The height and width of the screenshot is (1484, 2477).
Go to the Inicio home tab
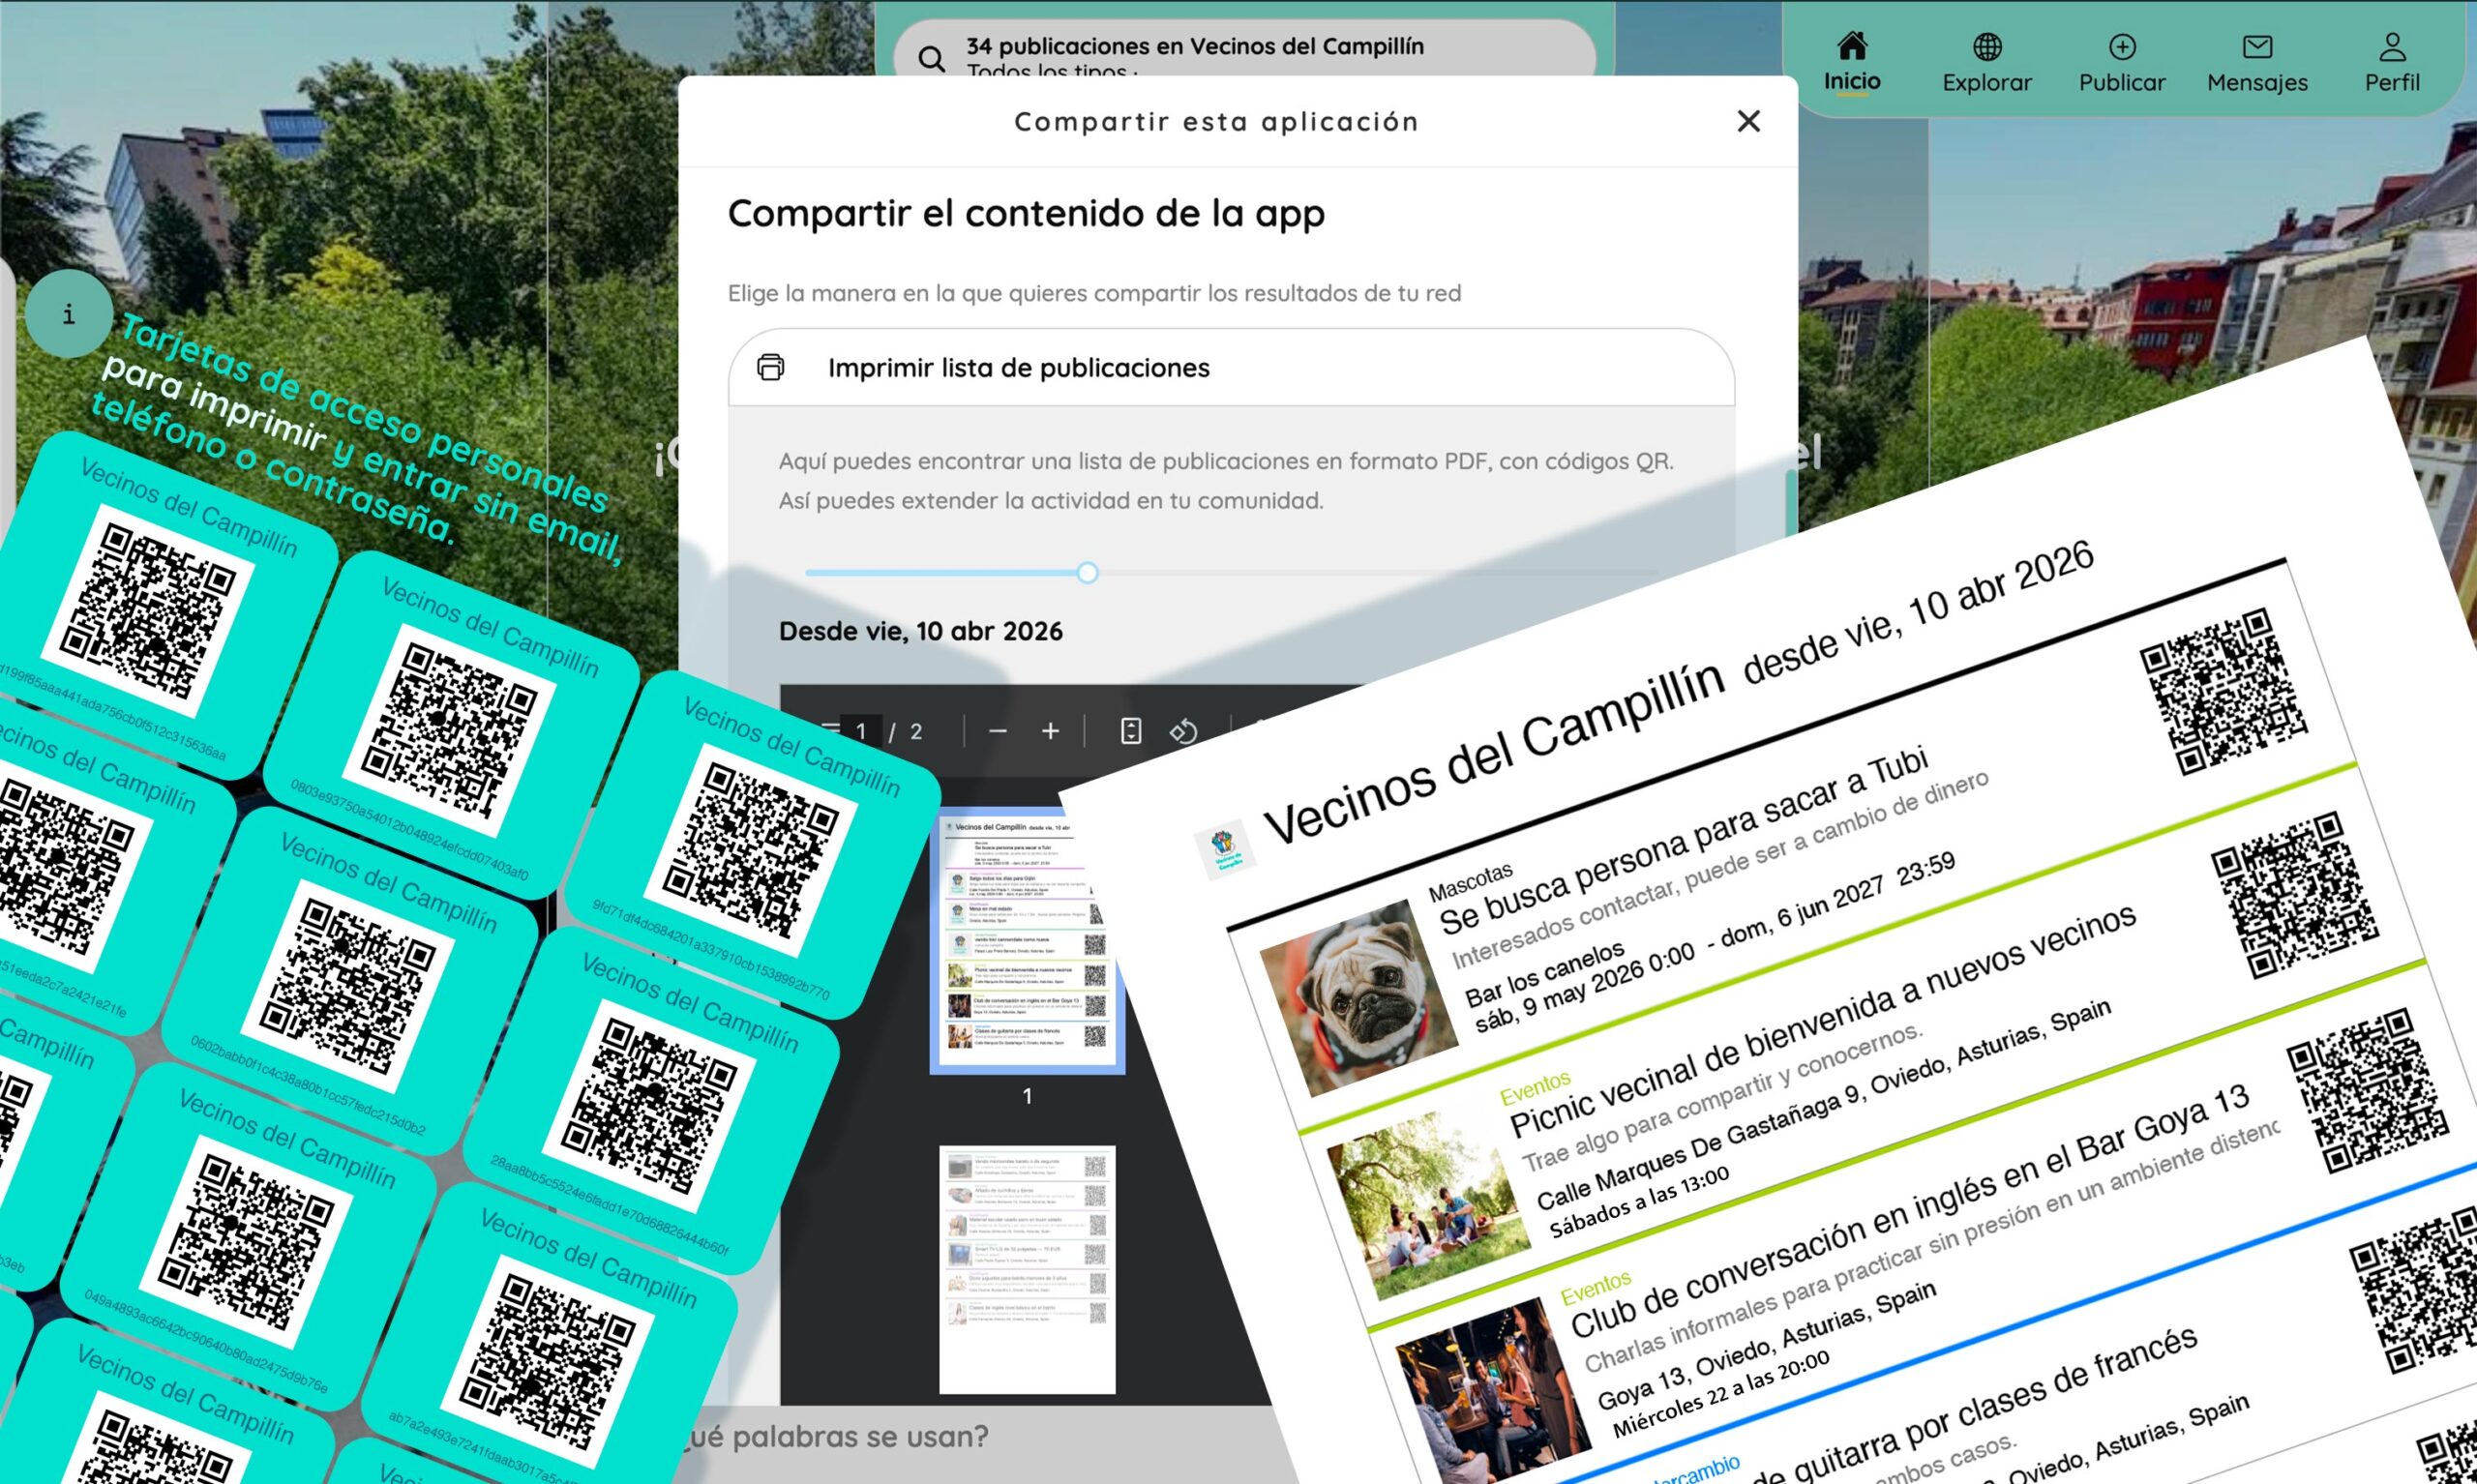1851,62
